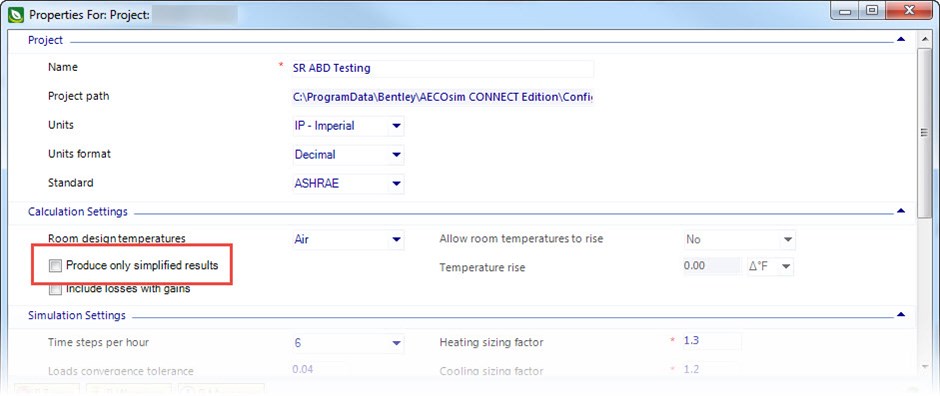Screen dimensions: 940x396
Task: Click the Temperature rise value field
Action: click(712, 265)
